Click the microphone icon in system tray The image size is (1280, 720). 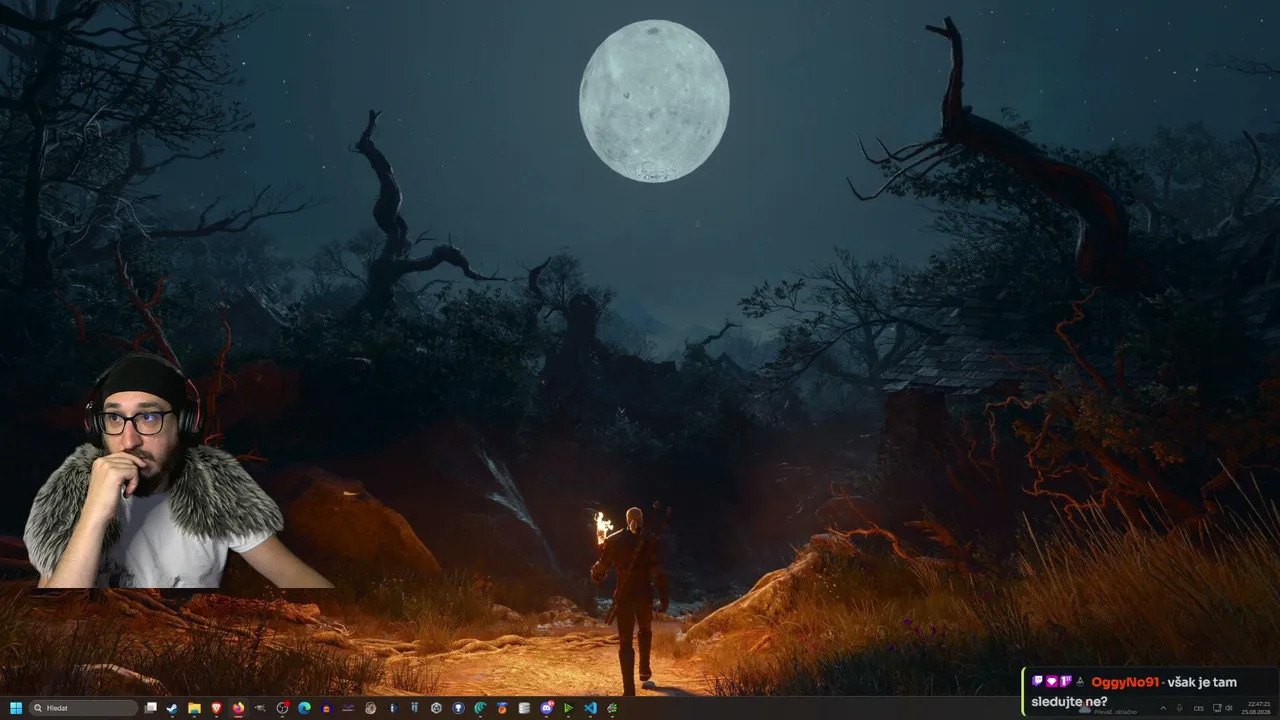point(1180,708)
